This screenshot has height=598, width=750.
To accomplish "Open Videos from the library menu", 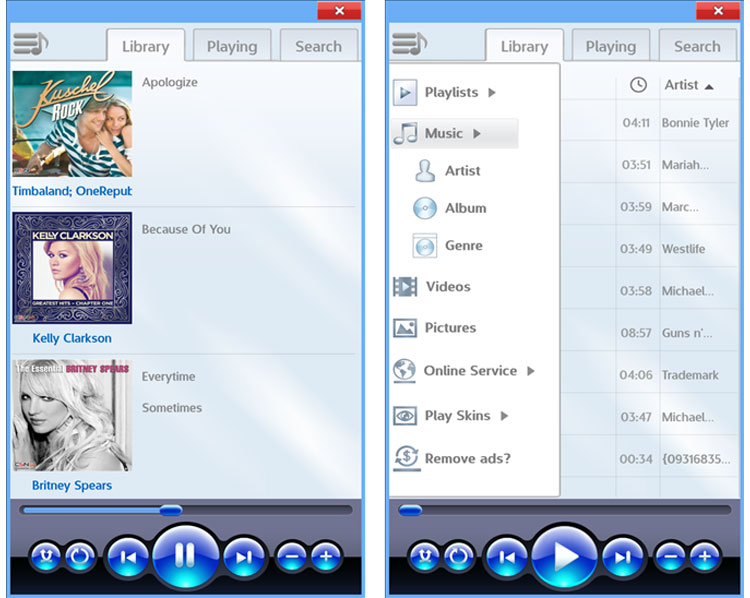I will click(x=447, y=287).
